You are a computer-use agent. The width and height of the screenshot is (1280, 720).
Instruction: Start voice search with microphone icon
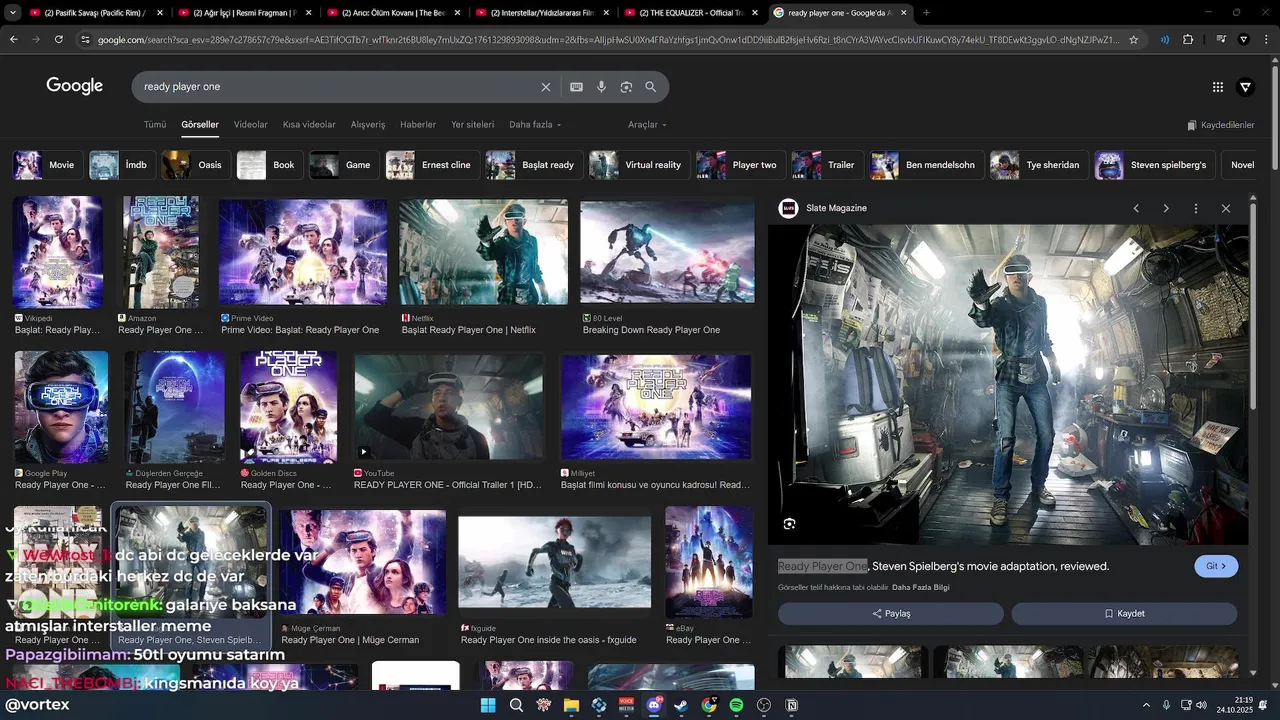(601, 87)
